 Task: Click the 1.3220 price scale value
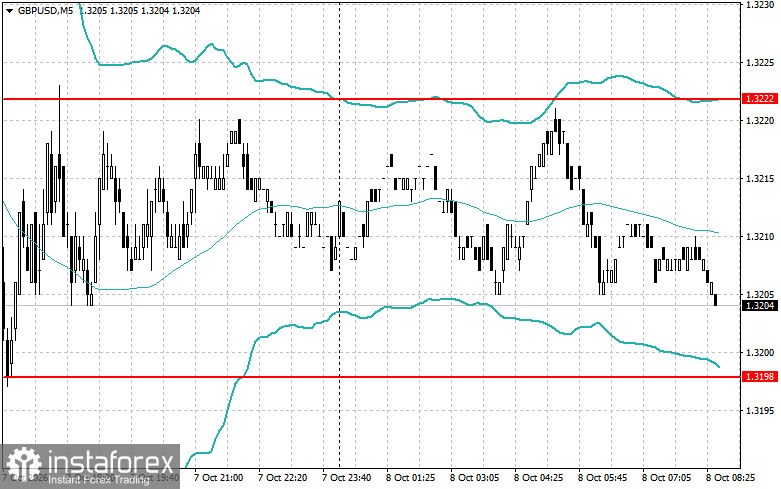pyautogui.click(x=760, y=121)
